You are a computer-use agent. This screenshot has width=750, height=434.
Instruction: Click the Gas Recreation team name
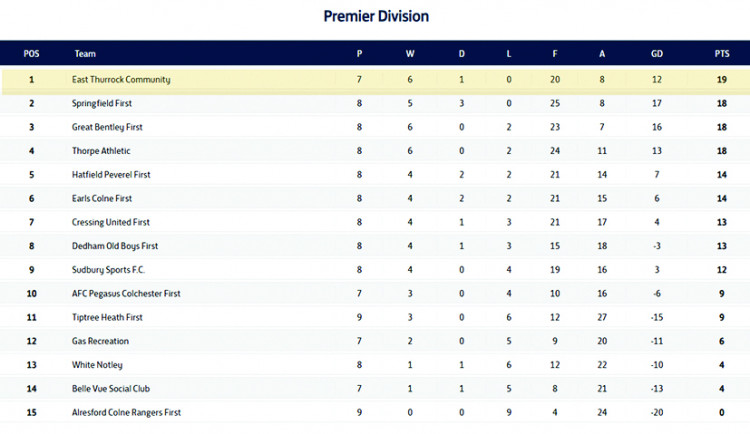(100, 341)
